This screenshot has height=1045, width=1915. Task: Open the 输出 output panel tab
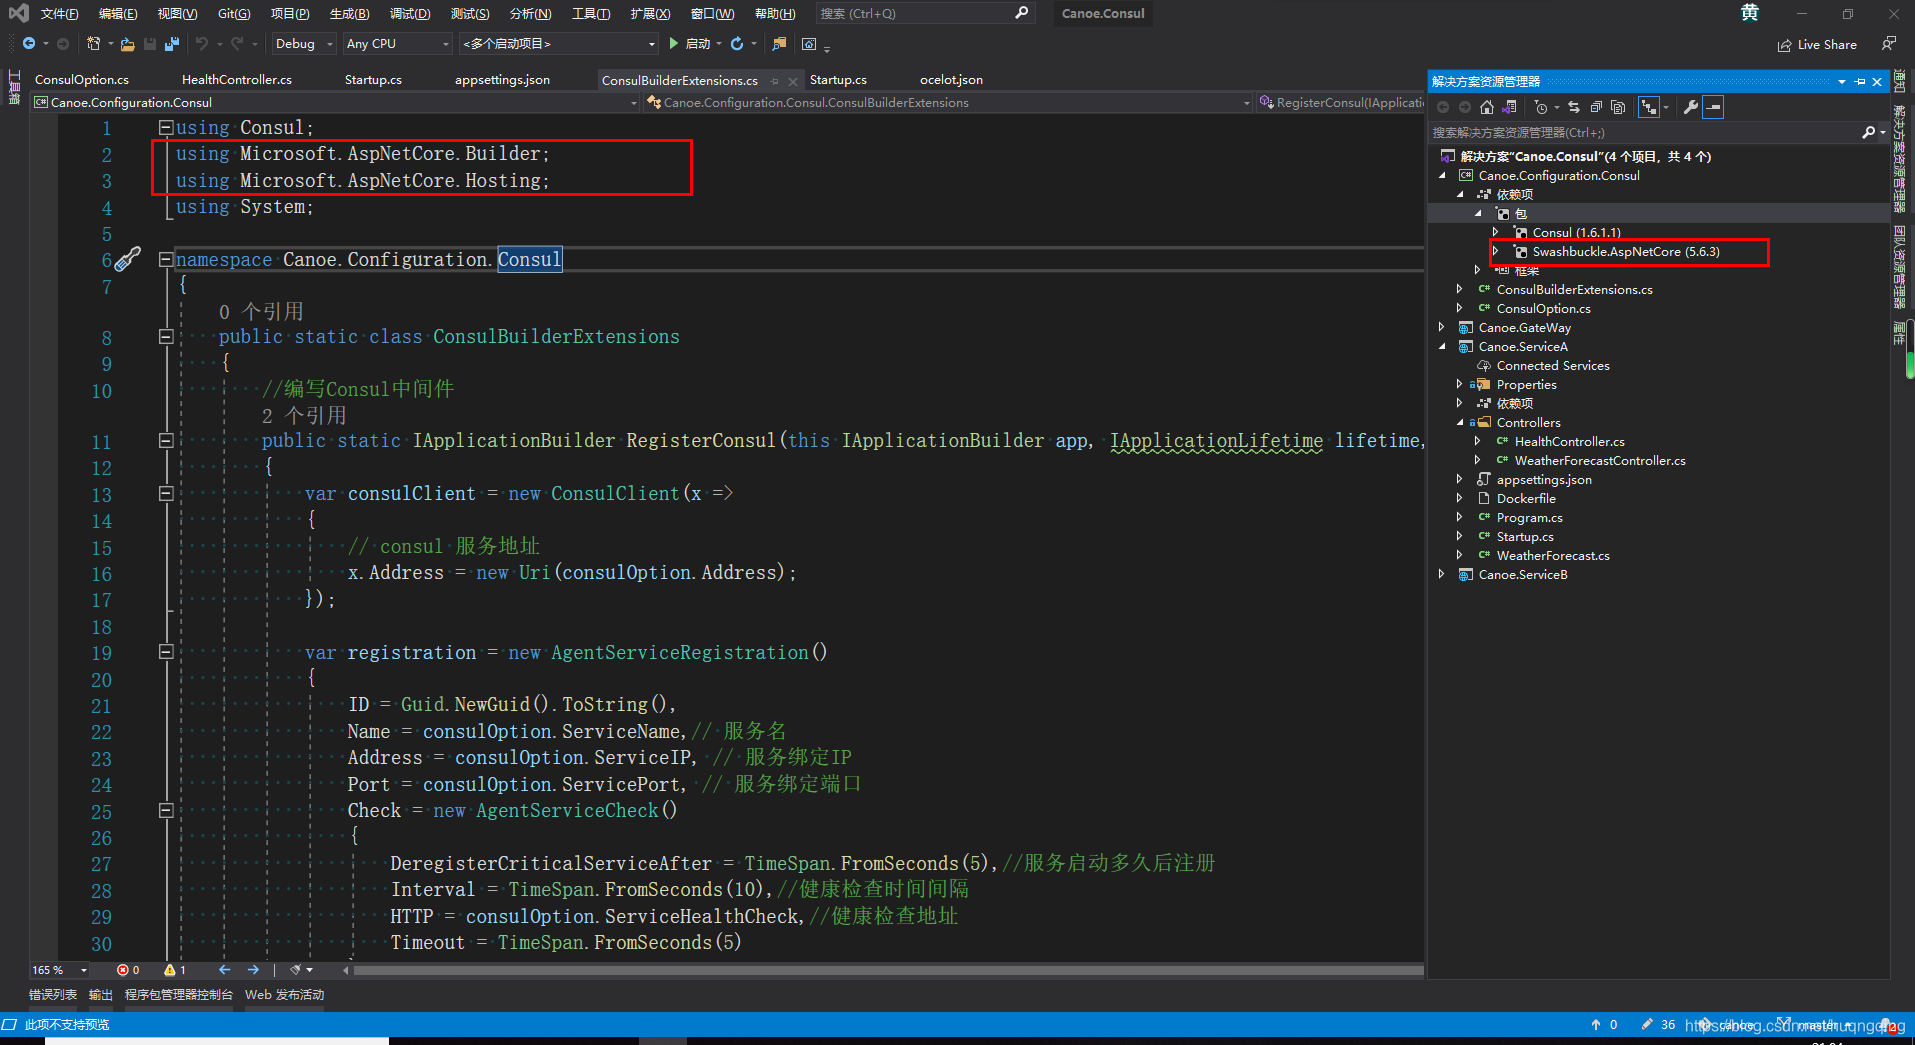(101, 995)
